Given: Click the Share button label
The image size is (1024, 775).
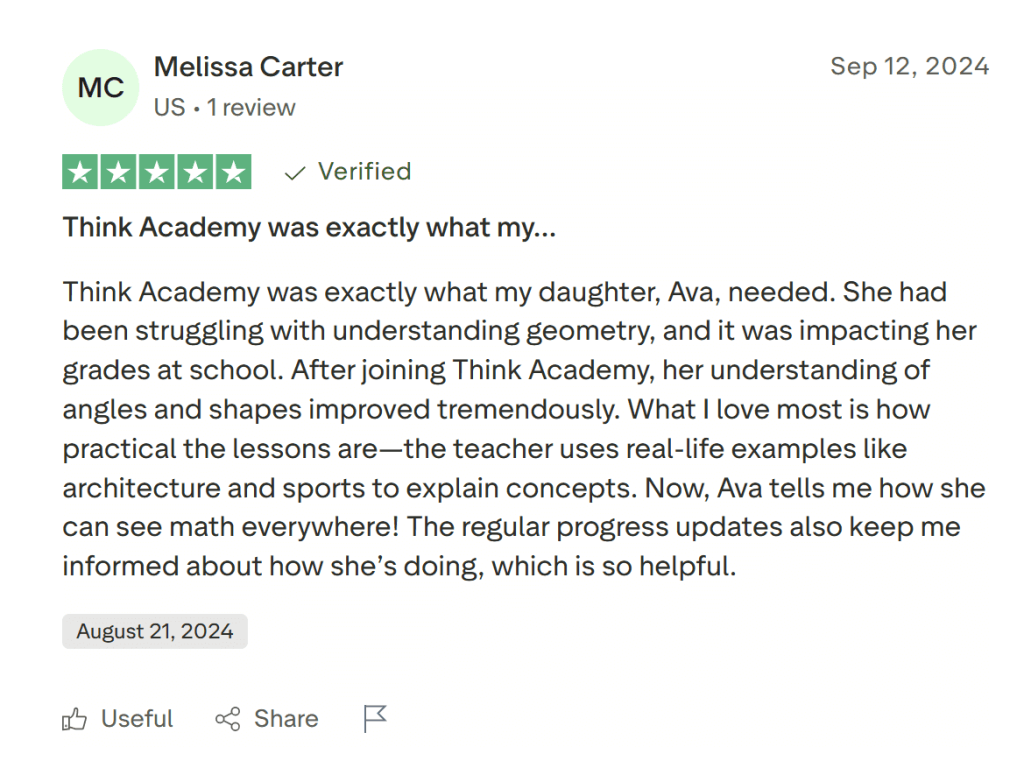Looking at the screenshot, I should [286, 719].
